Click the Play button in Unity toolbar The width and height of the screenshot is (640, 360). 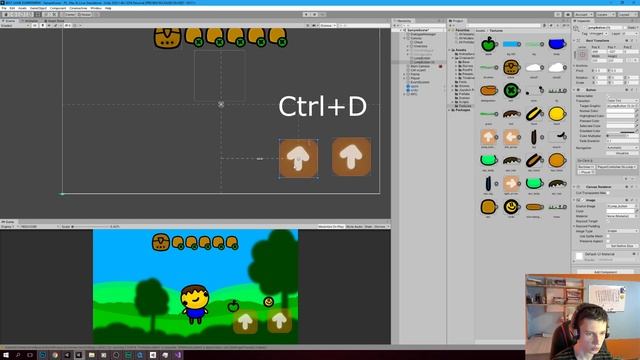[306, 14]
